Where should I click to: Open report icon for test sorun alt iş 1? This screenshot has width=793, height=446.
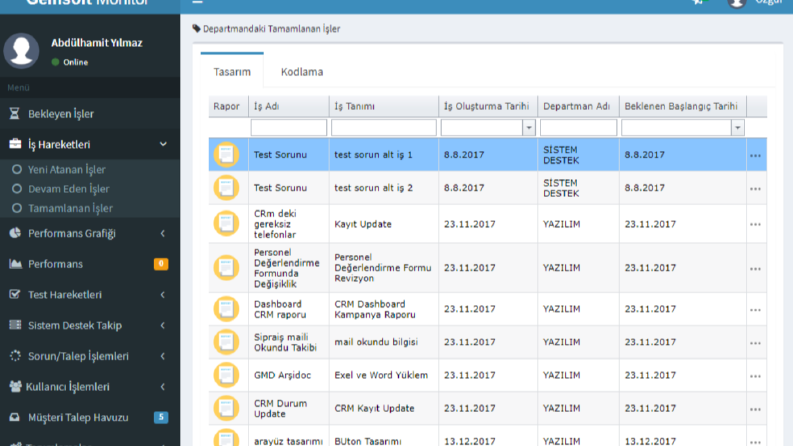(226, 155)
